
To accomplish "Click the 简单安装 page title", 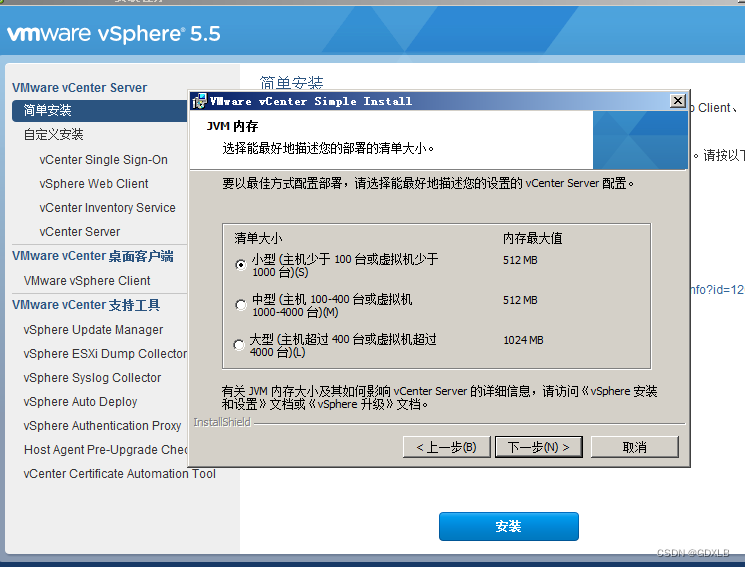I will click(x=291, y=83).
